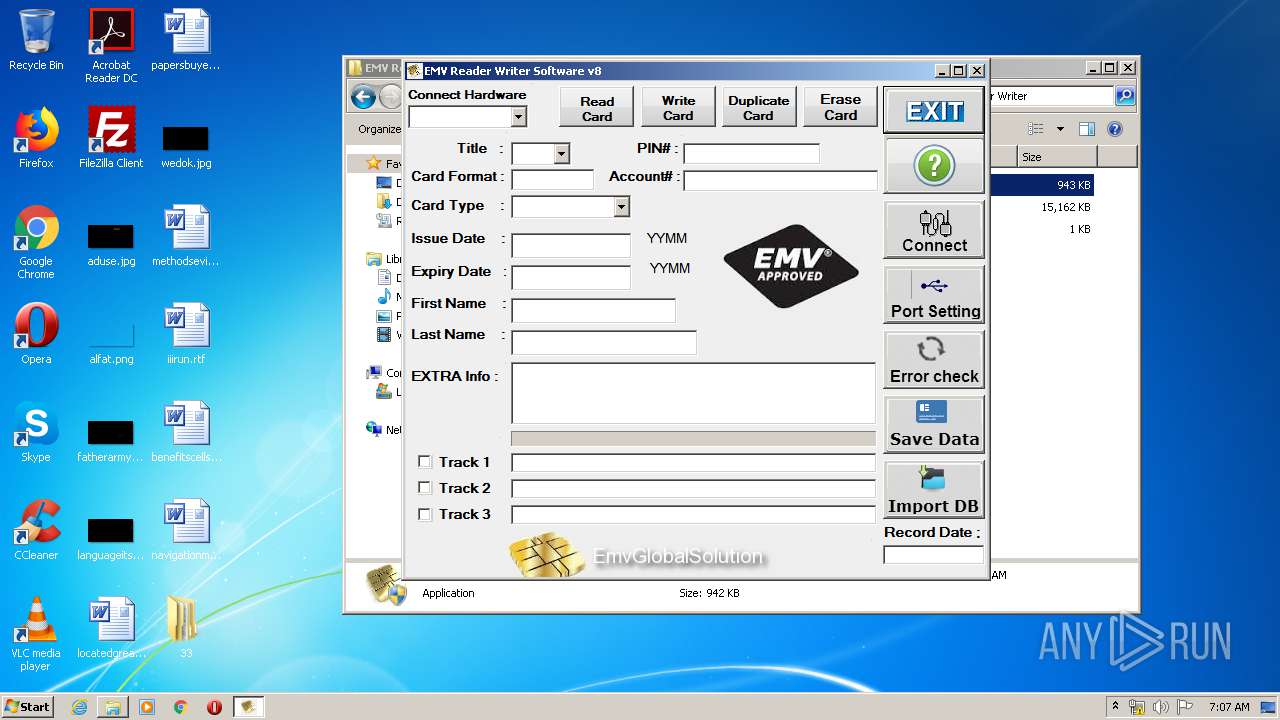Screen dimensions: 1280x720
Task: Click the Track 1 data field
Action: coord(693,463)
